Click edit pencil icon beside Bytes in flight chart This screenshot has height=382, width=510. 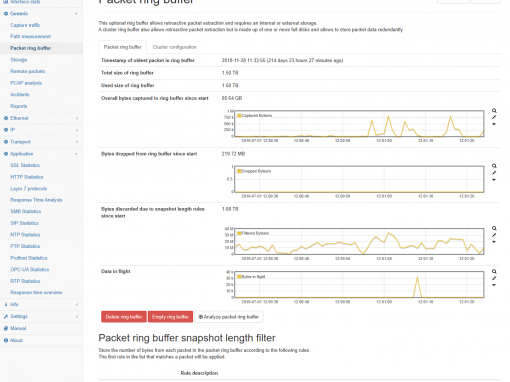pos(494,278)
